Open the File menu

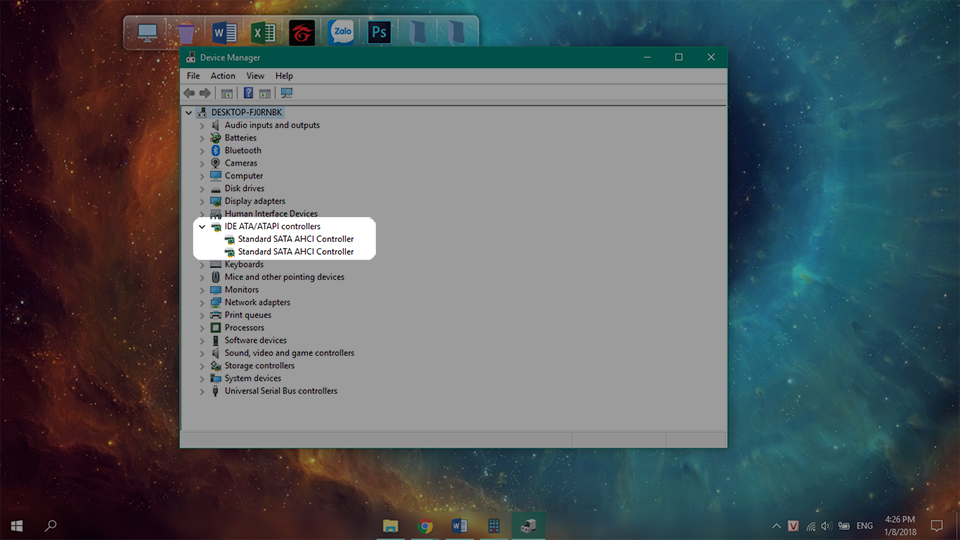tap(193, 76)
